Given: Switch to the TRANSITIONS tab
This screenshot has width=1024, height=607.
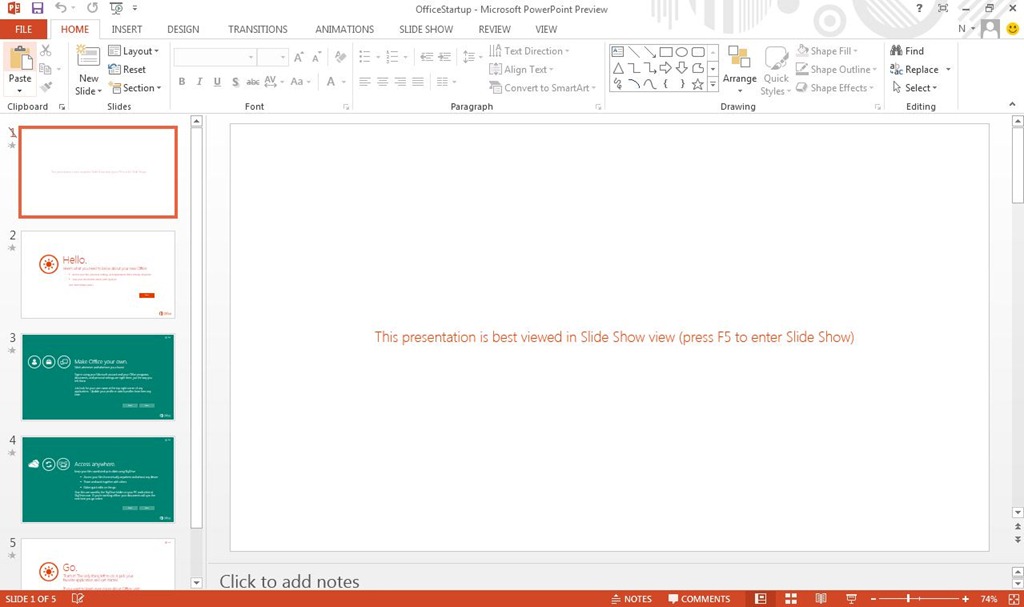Looking at the screenshot, I should point(257,29).
